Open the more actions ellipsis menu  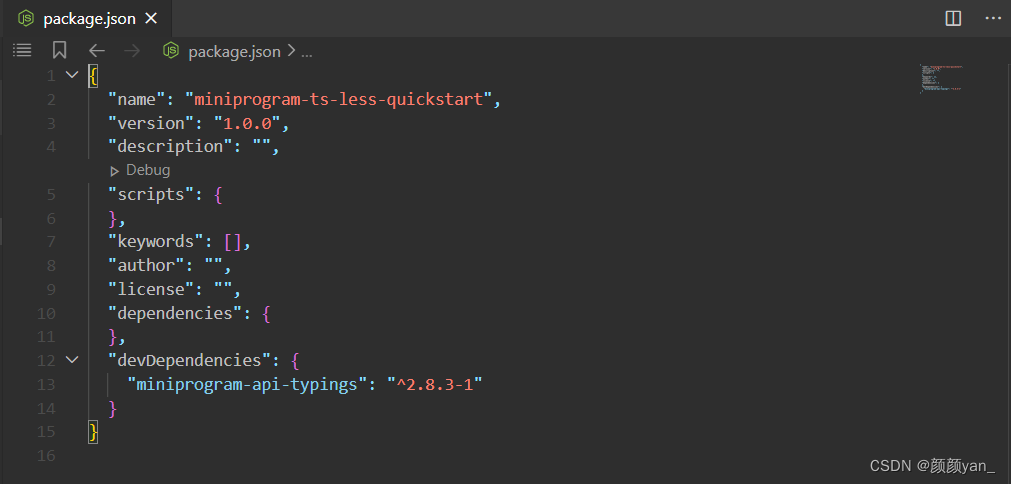pos(992,18)
